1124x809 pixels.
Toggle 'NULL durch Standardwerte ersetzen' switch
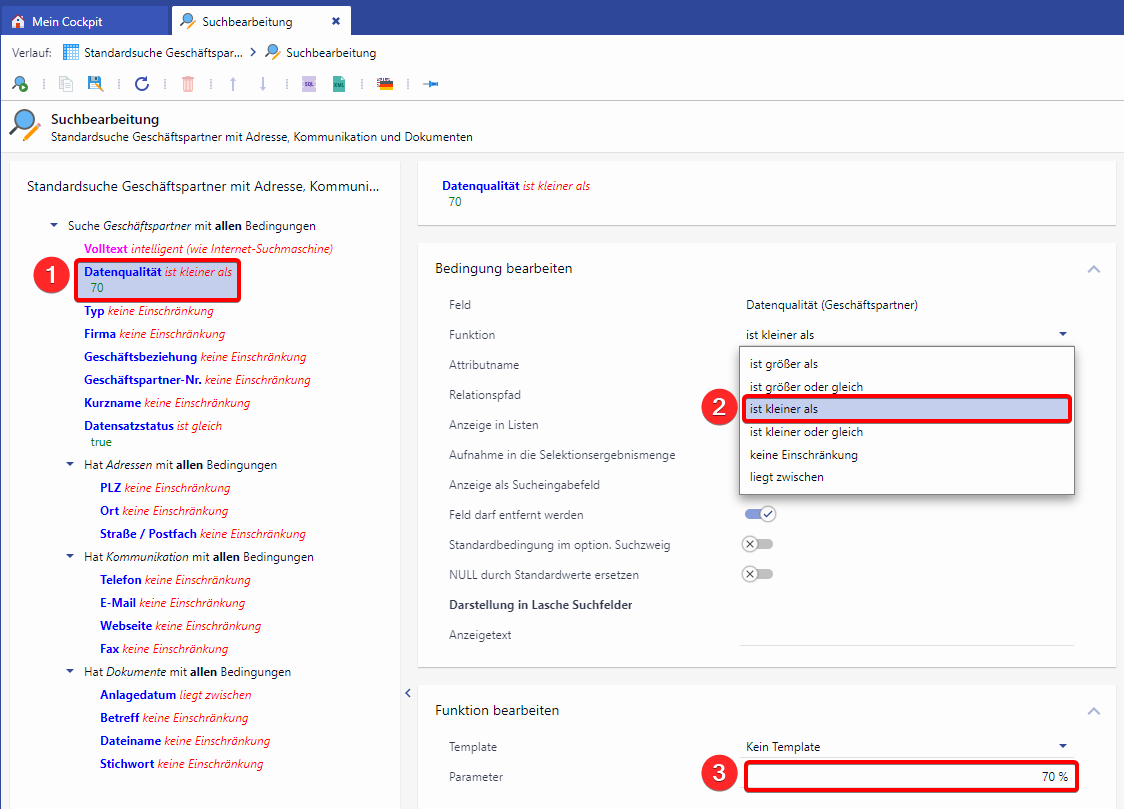coord(757,574)
